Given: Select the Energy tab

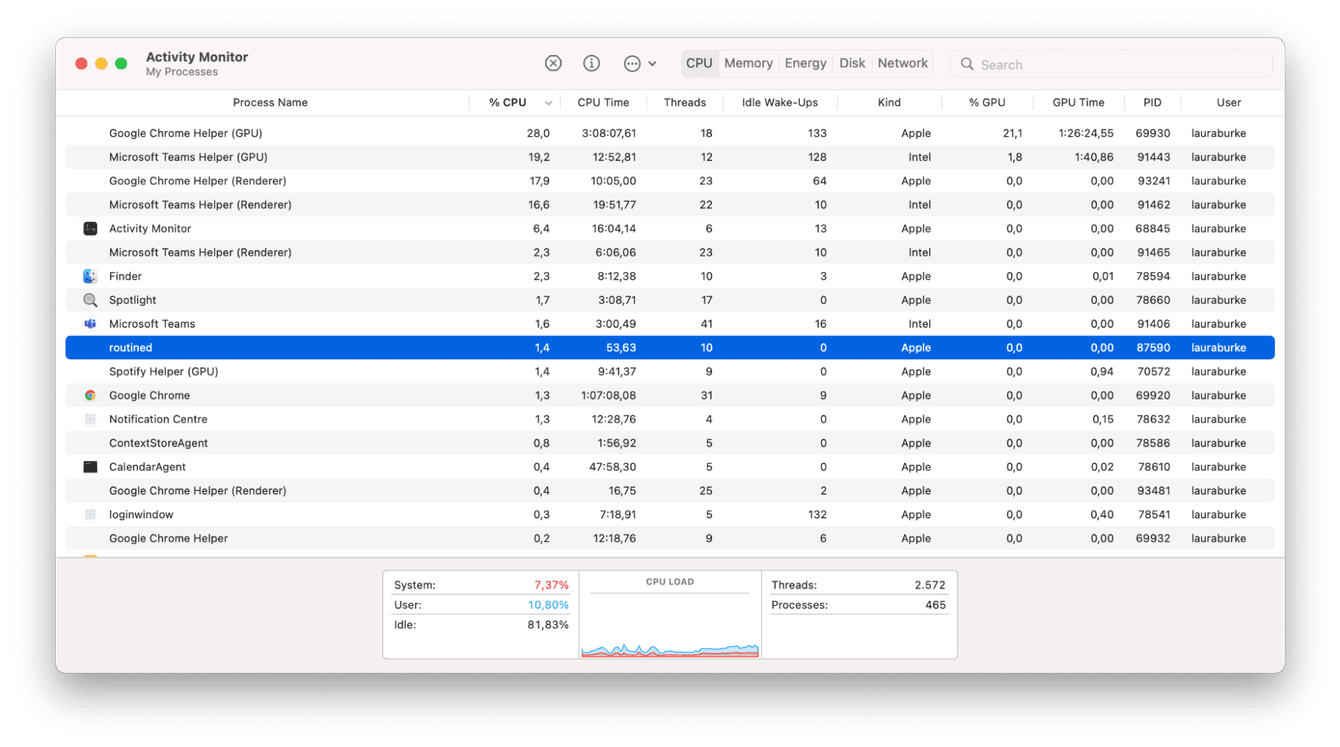Looking at the screenshot, I should pyautogui.click(x=805, y=62).
